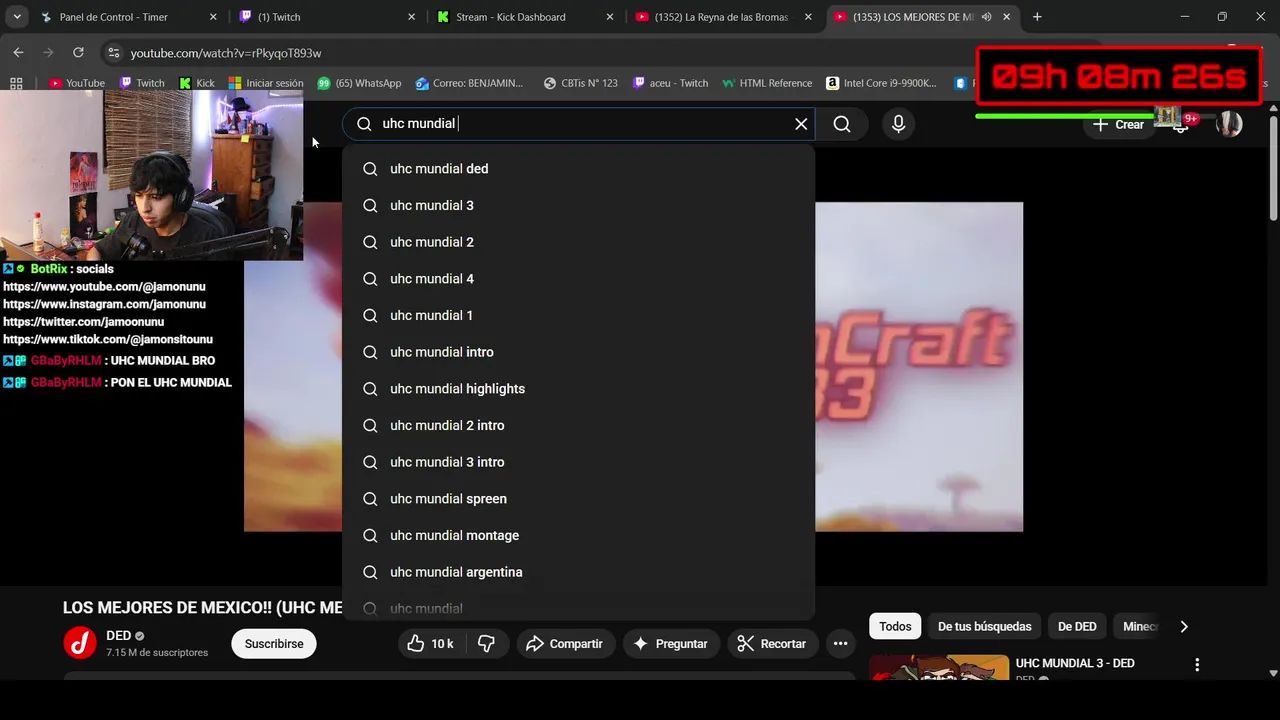Open more actions three-dot menu
1280x720 pixels.
(841, 644)
